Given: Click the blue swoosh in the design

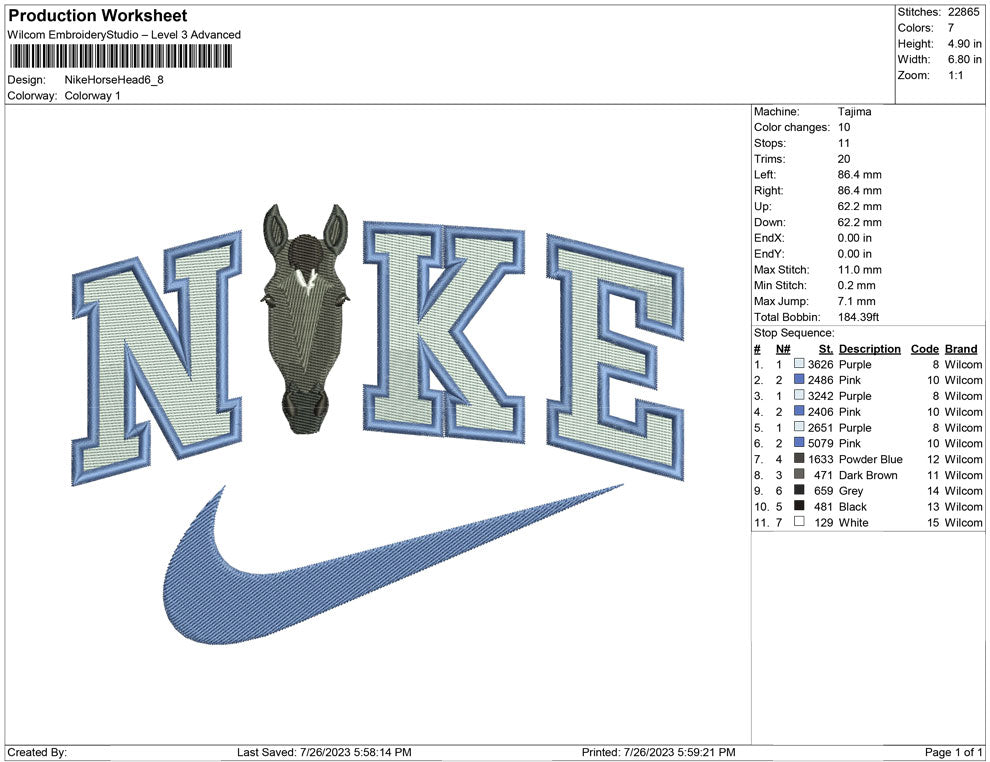Looking at the screenshot, I should (x=393, y=564).
